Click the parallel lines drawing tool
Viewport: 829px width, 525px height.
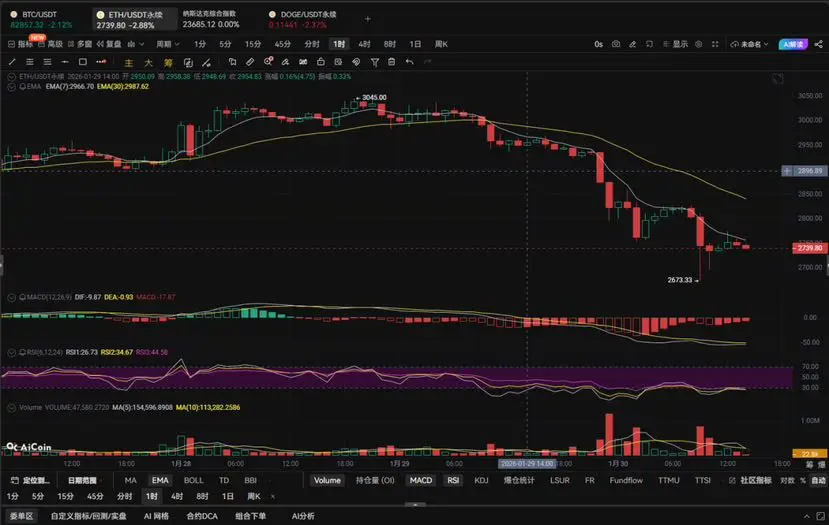[30, 62]
